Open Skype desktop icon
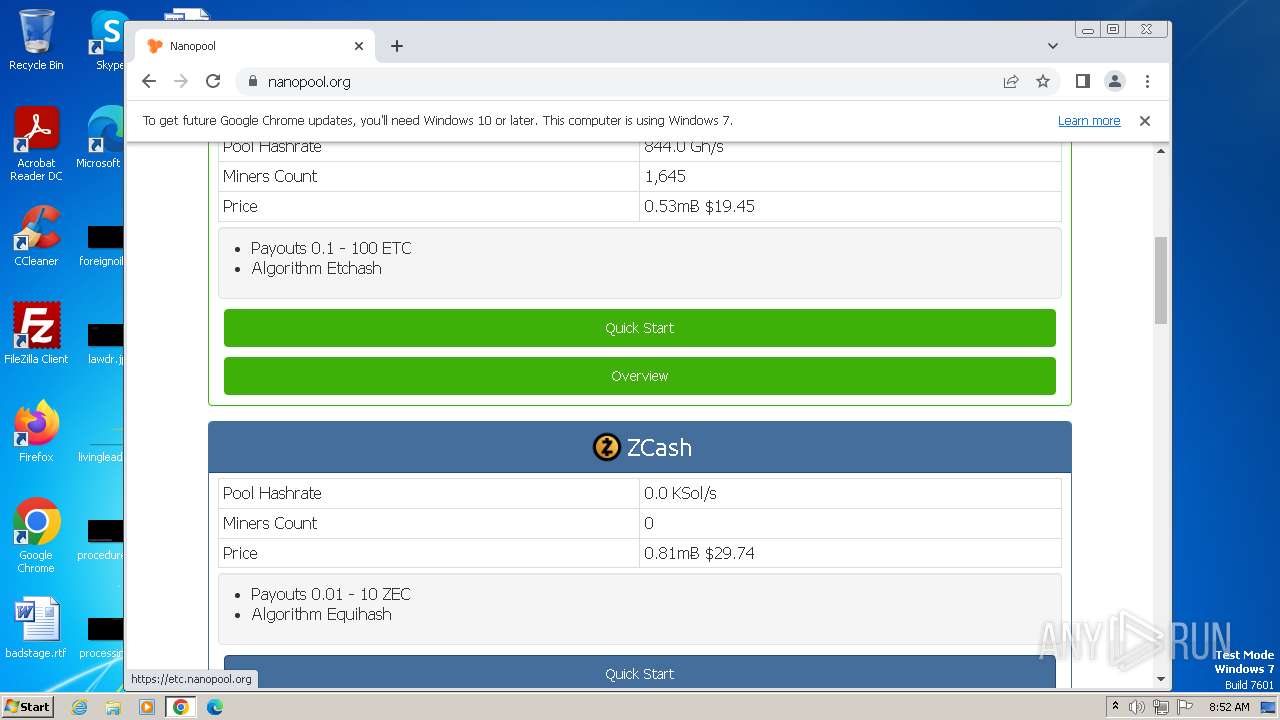 [x=108, y=40]
